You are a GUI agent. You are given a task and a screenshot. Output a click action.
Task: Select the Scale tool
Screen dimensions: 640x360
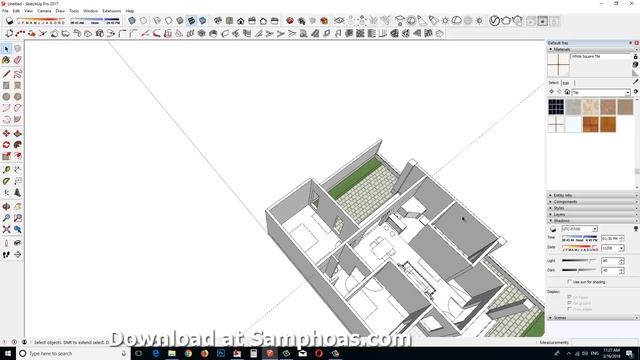tap(6, 156)
